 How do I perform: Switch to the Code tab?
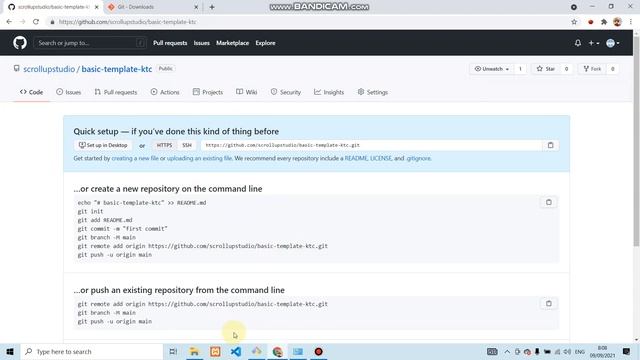point(31,92)
